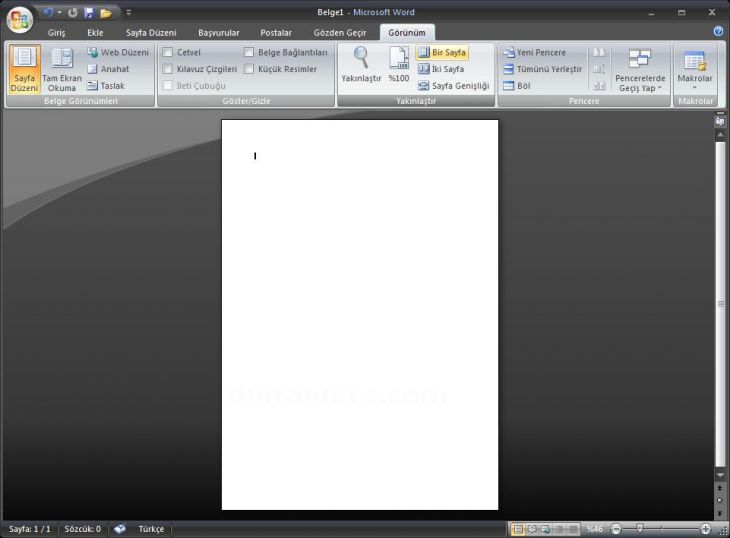This screenshot has width=730, height=538.
Task: Switch to Web Düzeni view
Action: [x=118, y=52]
